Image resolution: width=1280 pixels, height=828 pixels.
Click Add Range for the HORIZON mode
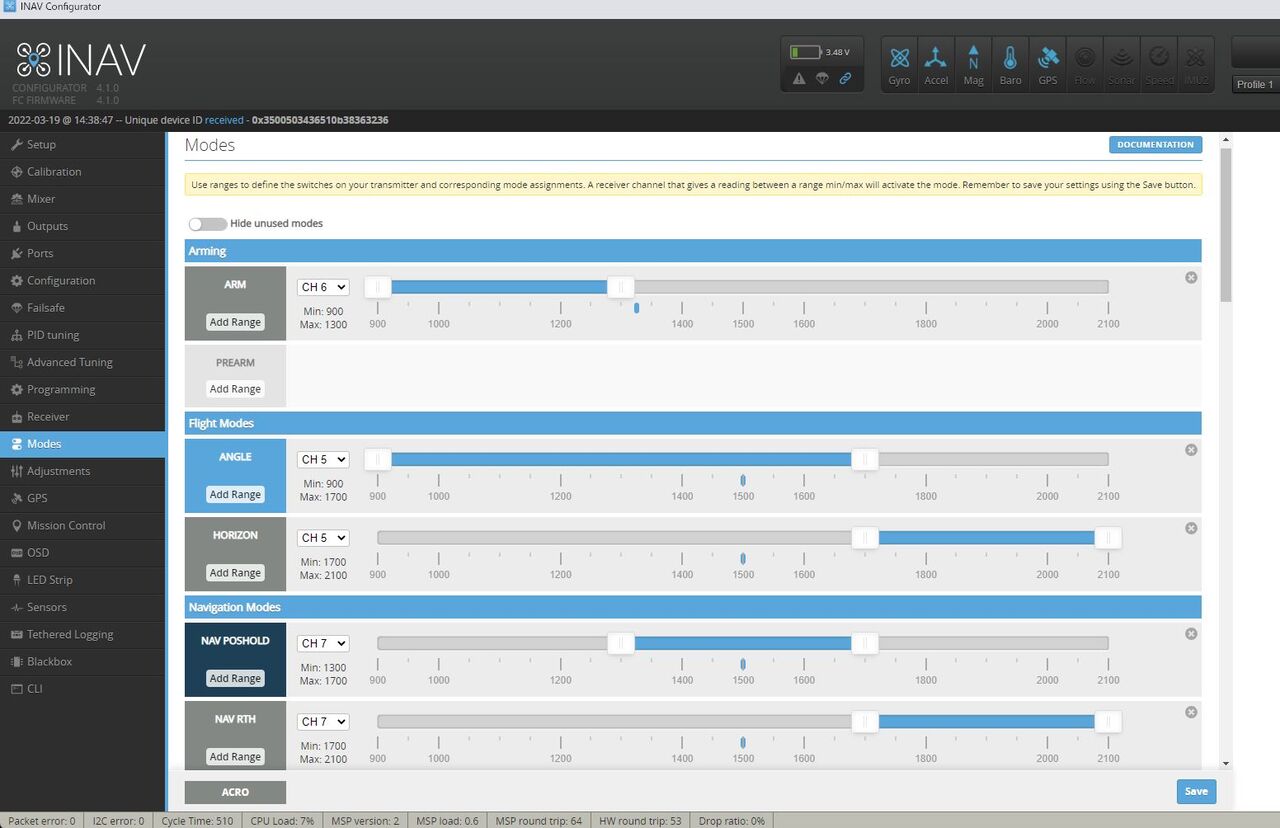pyautogui.click(x=235, y=573)
